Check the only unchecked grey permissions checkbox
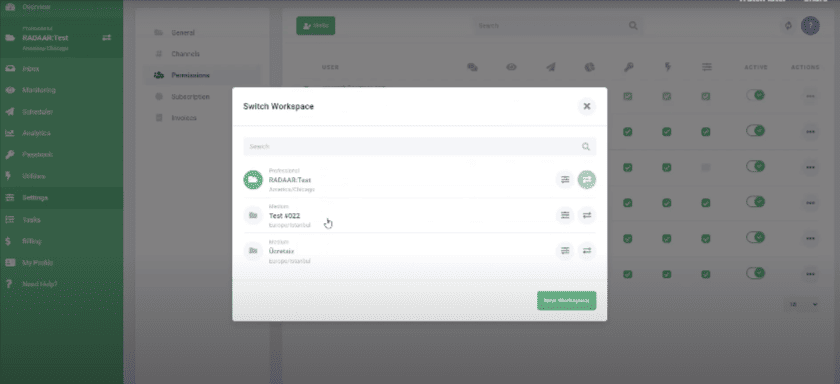Screen dimensions: 840x384 (x=706, y=168)
